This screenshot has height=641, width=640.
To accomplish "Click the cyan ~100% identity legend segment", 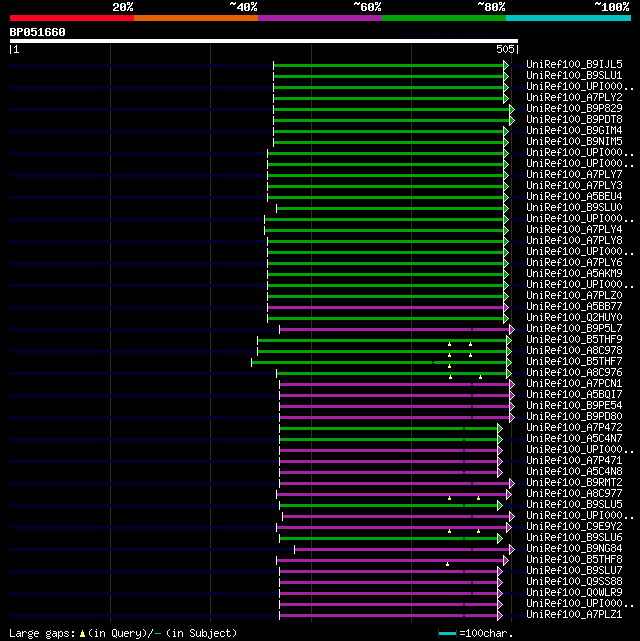I will coord(568,18).
